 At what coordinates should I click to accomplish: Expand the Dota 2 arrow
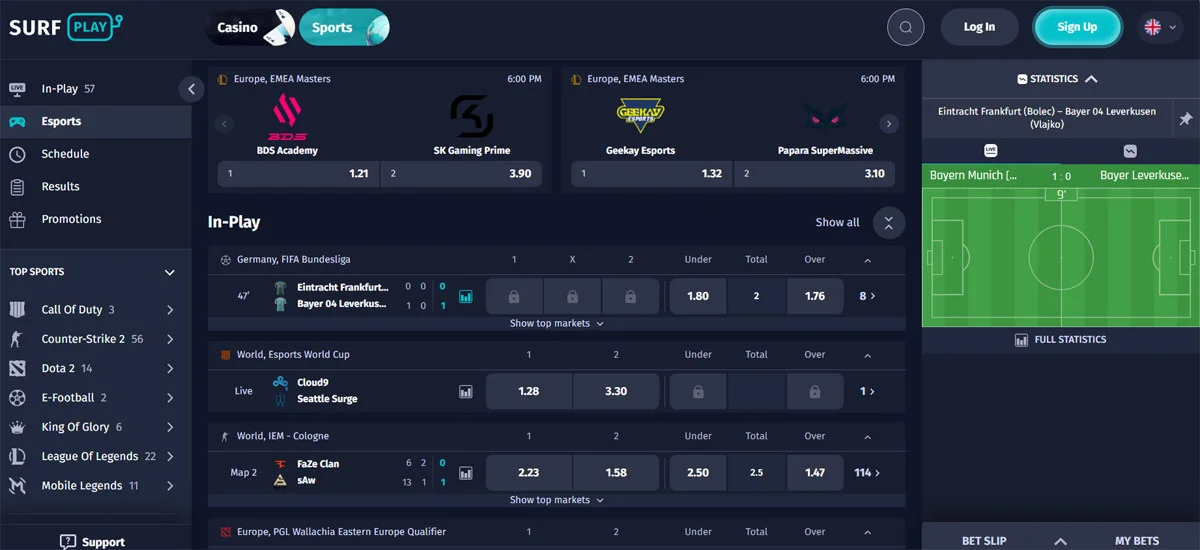point(170,368)
